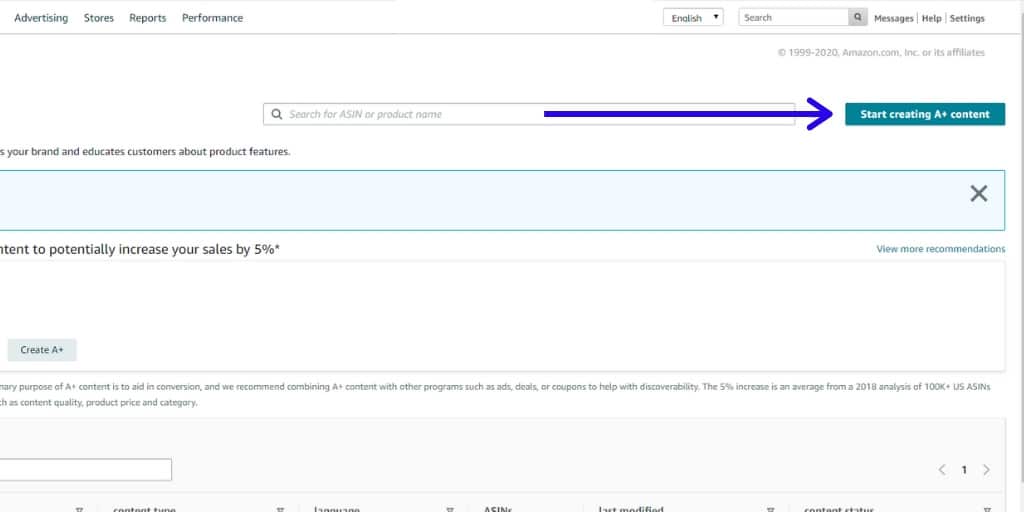Expand the English language dropdown
The image size is (1024, 512).
693,18
